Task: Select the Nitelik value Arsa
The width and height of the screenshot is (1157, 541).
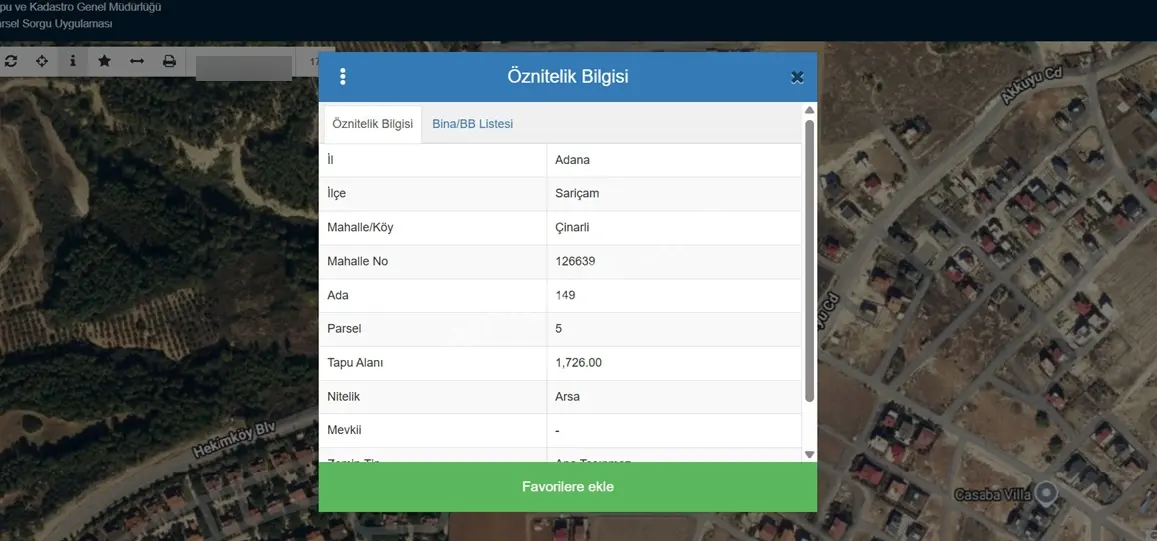Action: click(567, 397)
